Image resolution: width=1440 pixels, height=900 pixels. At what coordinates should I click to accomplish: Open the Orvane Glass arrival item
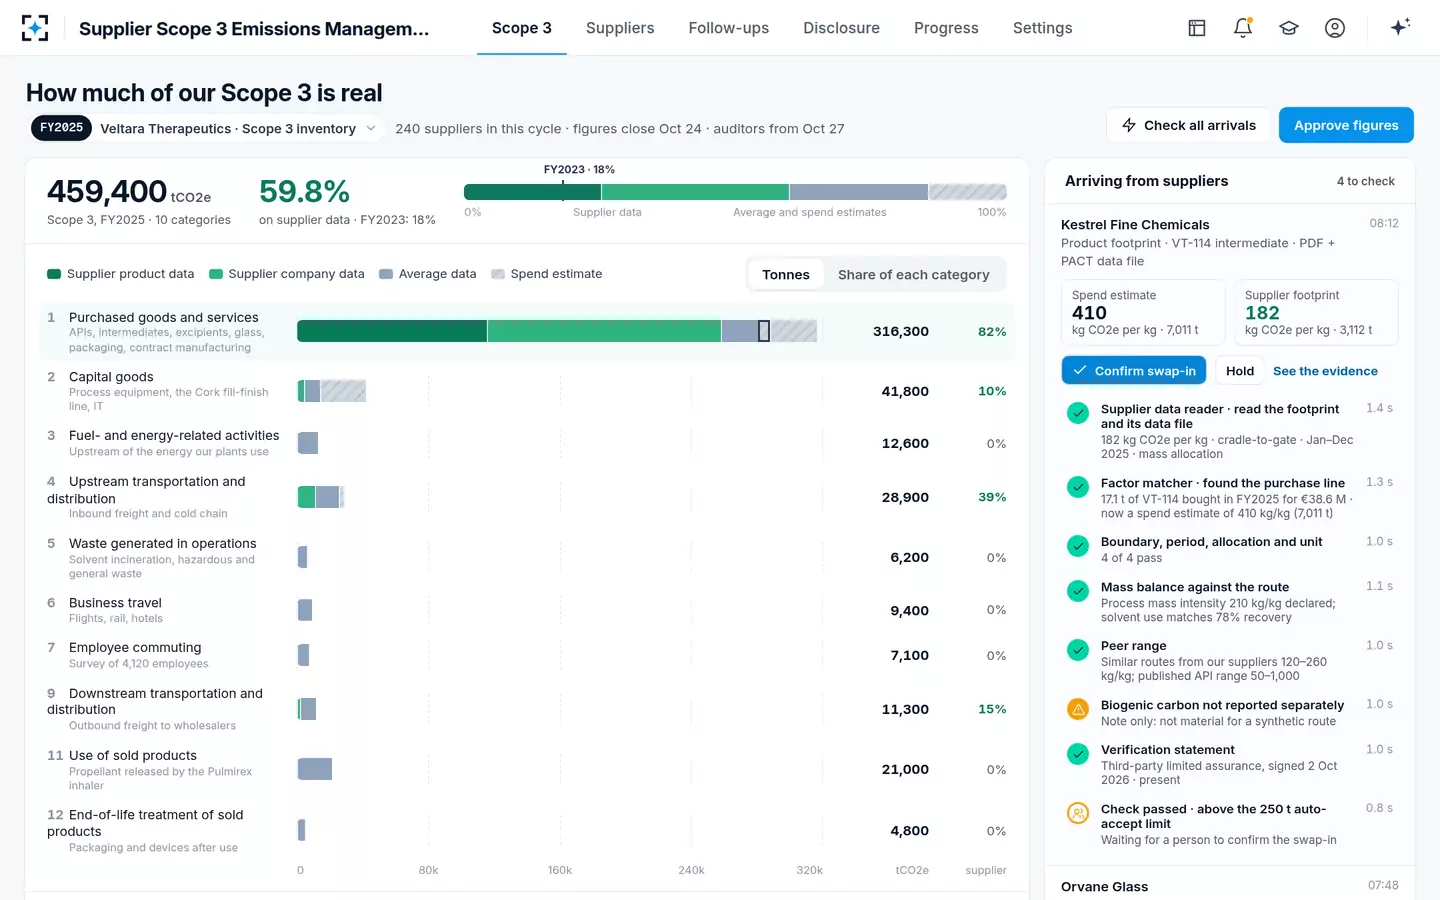click(1230, 886)
